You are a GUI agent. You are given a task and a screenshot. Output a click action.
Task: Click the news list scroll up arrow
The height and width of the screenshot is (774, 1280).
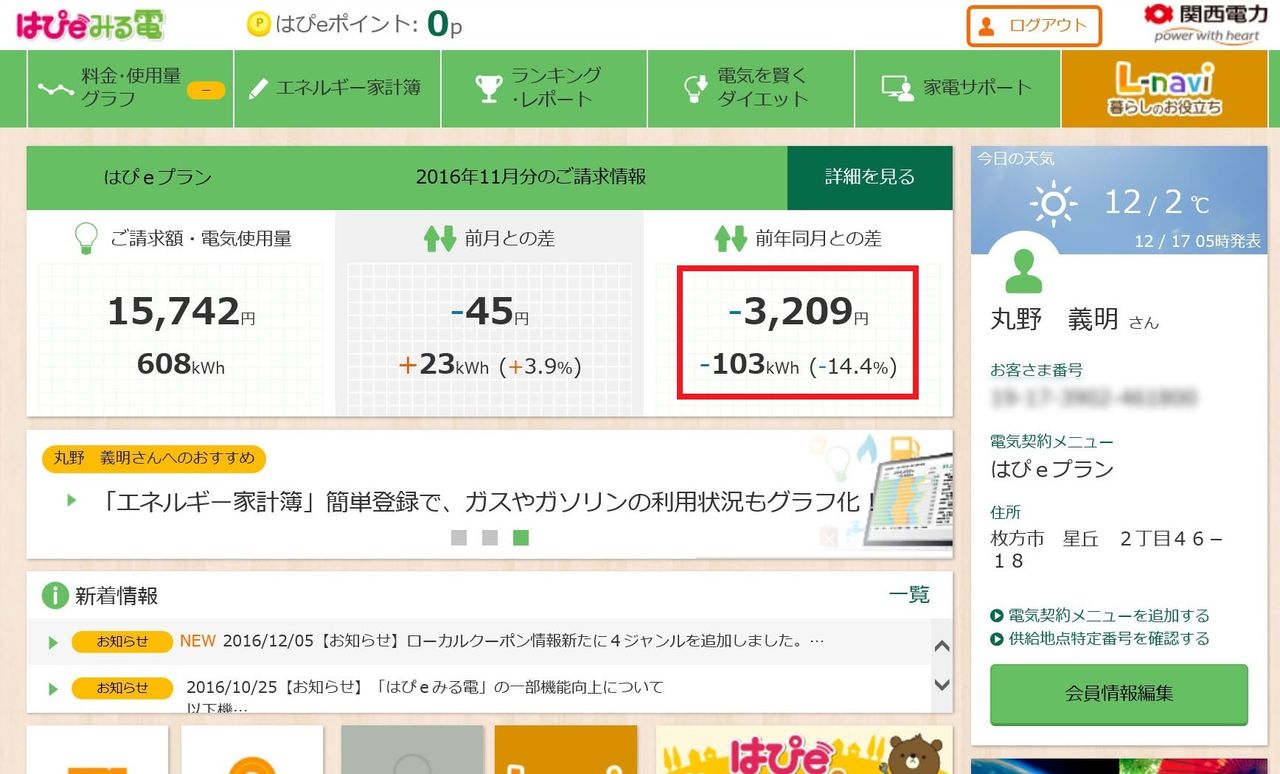point(941,646)
